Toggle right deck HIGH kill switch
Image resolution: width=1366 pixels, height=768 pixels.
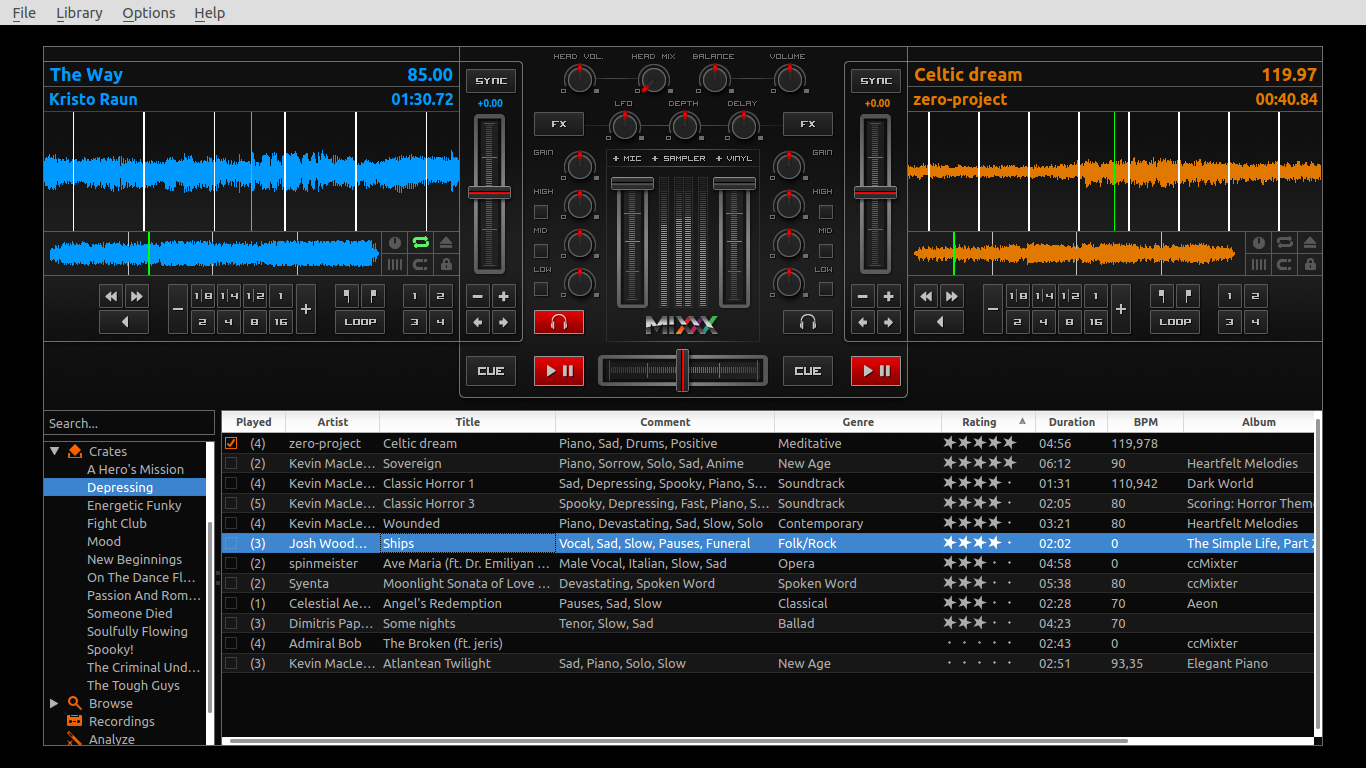(x=826, y=212)
